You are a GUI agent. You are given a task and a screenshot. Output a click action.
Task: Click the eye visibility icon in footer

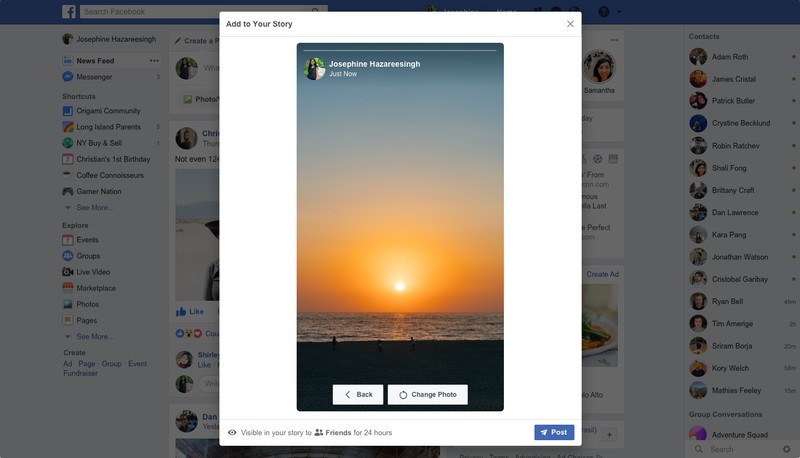coord(232,432)
